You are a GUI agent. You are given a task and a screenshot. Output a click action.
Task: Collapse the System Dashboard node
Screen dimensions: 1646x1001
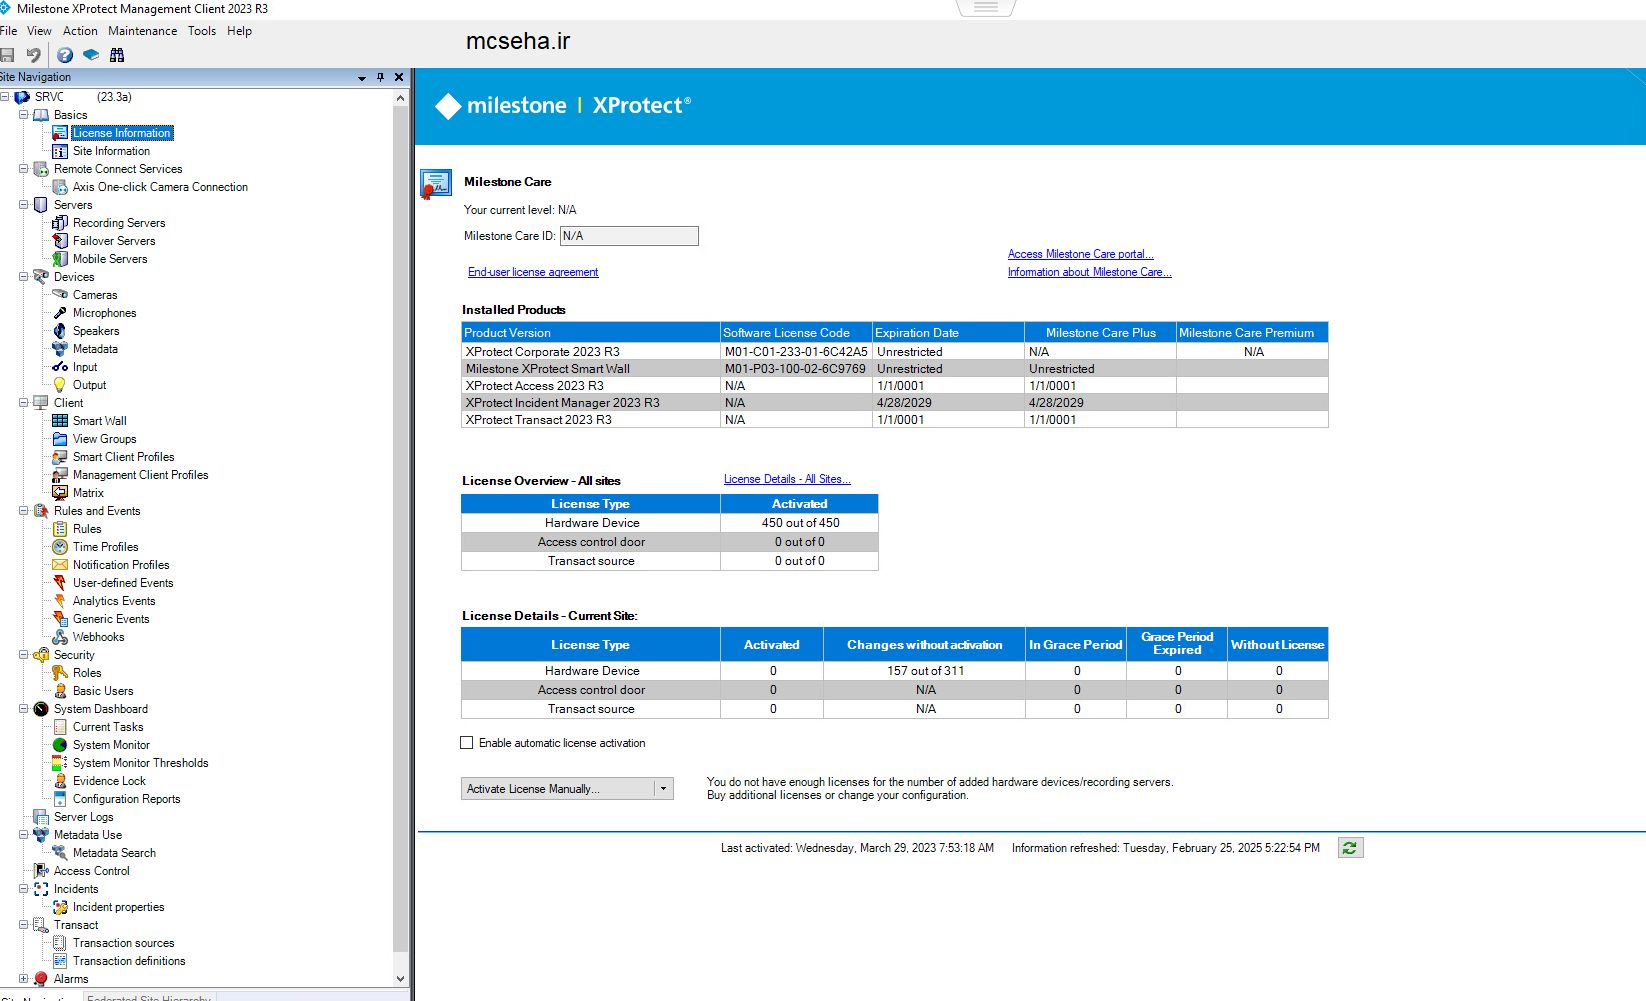point(23,709)
